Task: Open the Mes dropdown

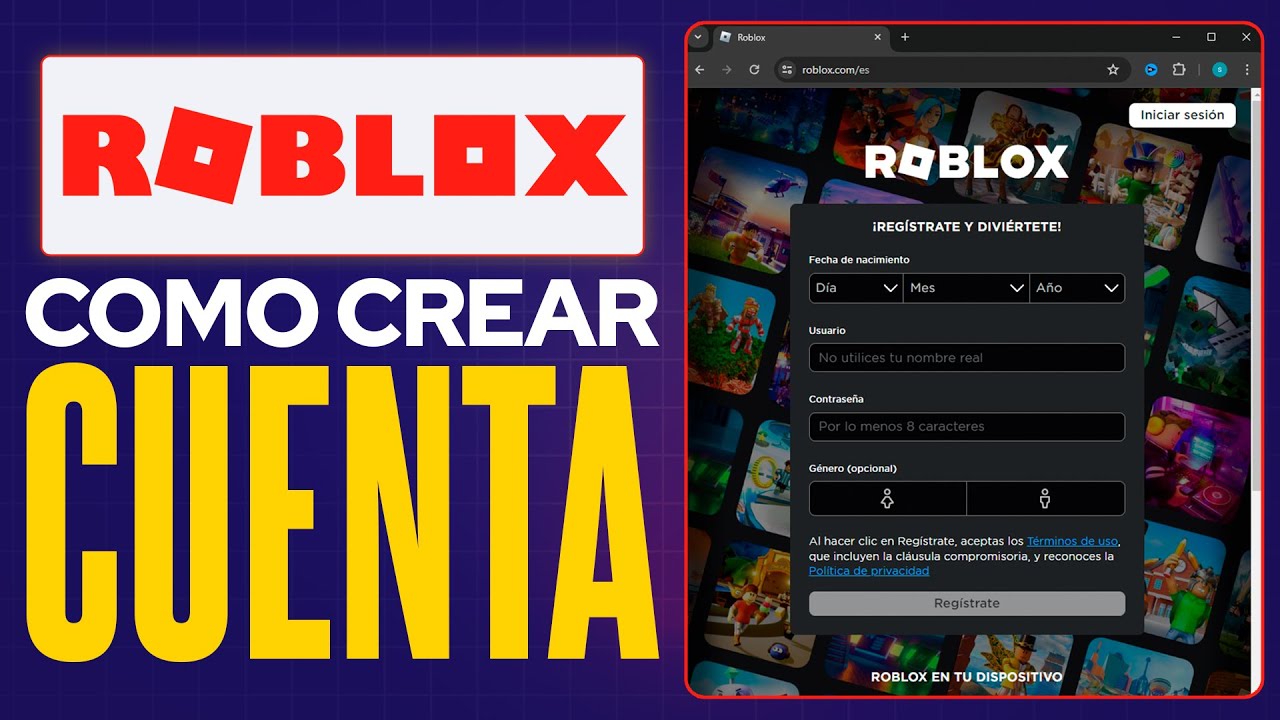Action: coord(967,288)
